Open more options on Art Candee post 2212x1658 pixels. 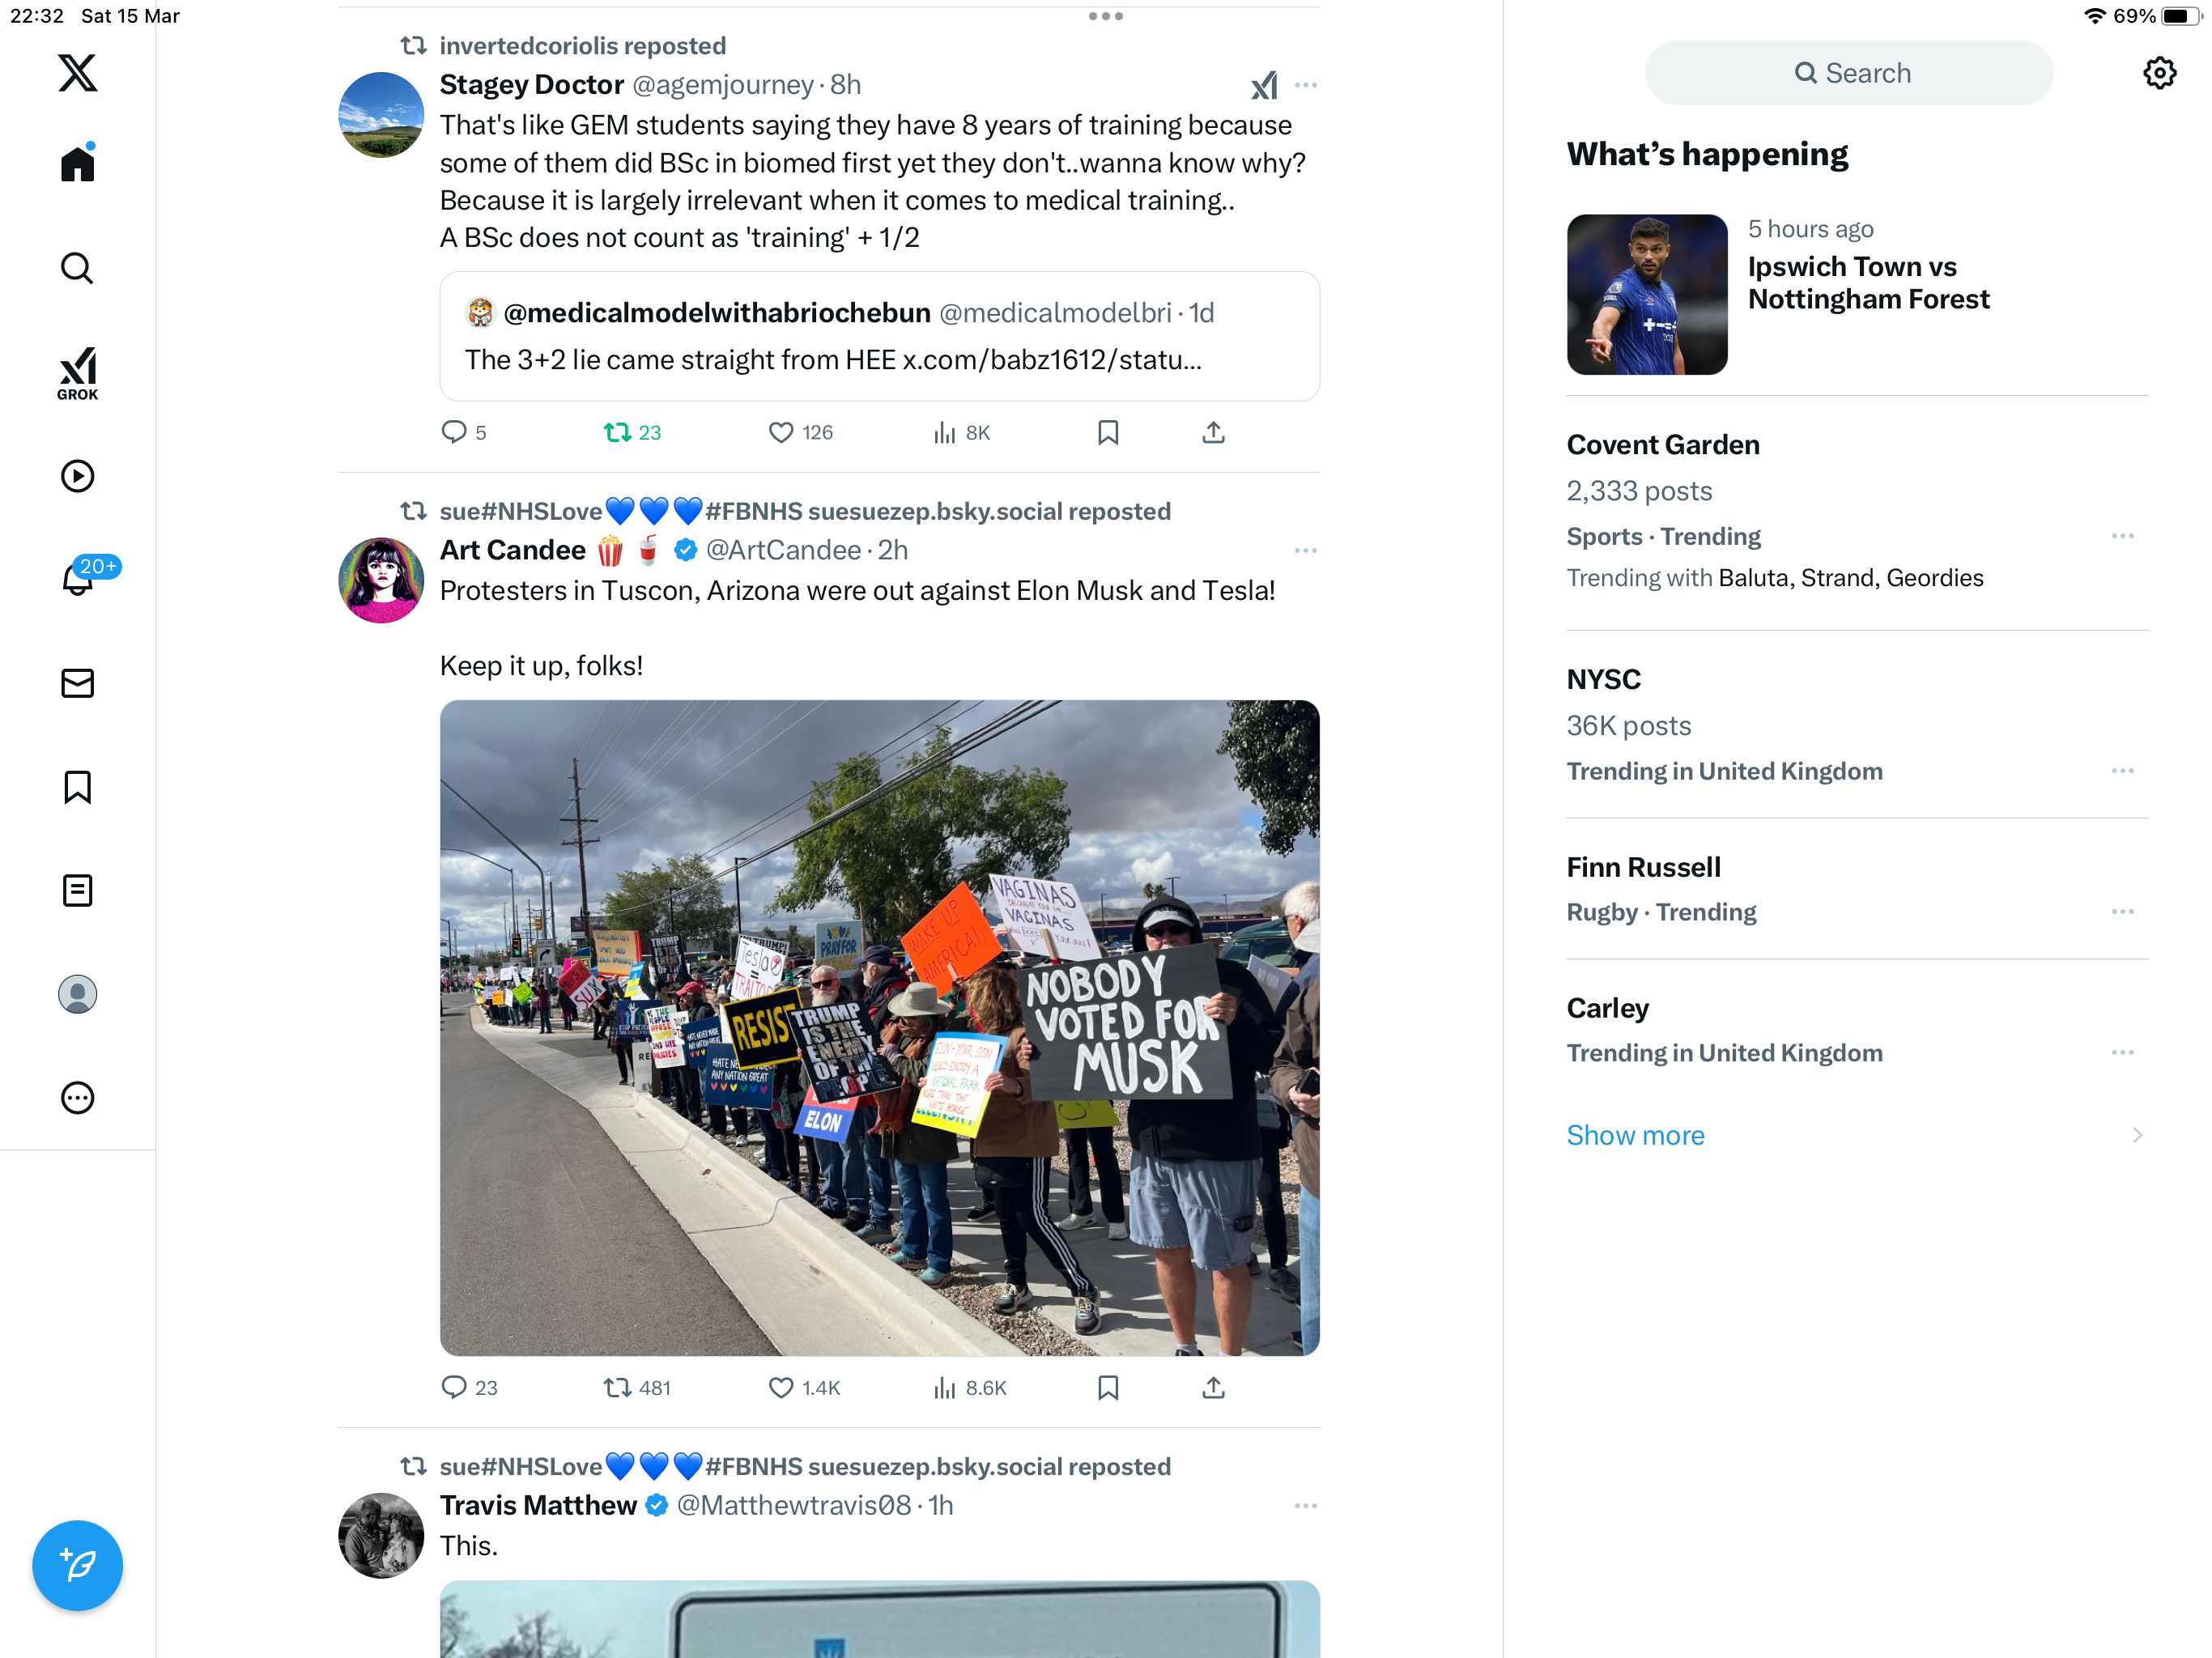click(x=1305, y=550)
